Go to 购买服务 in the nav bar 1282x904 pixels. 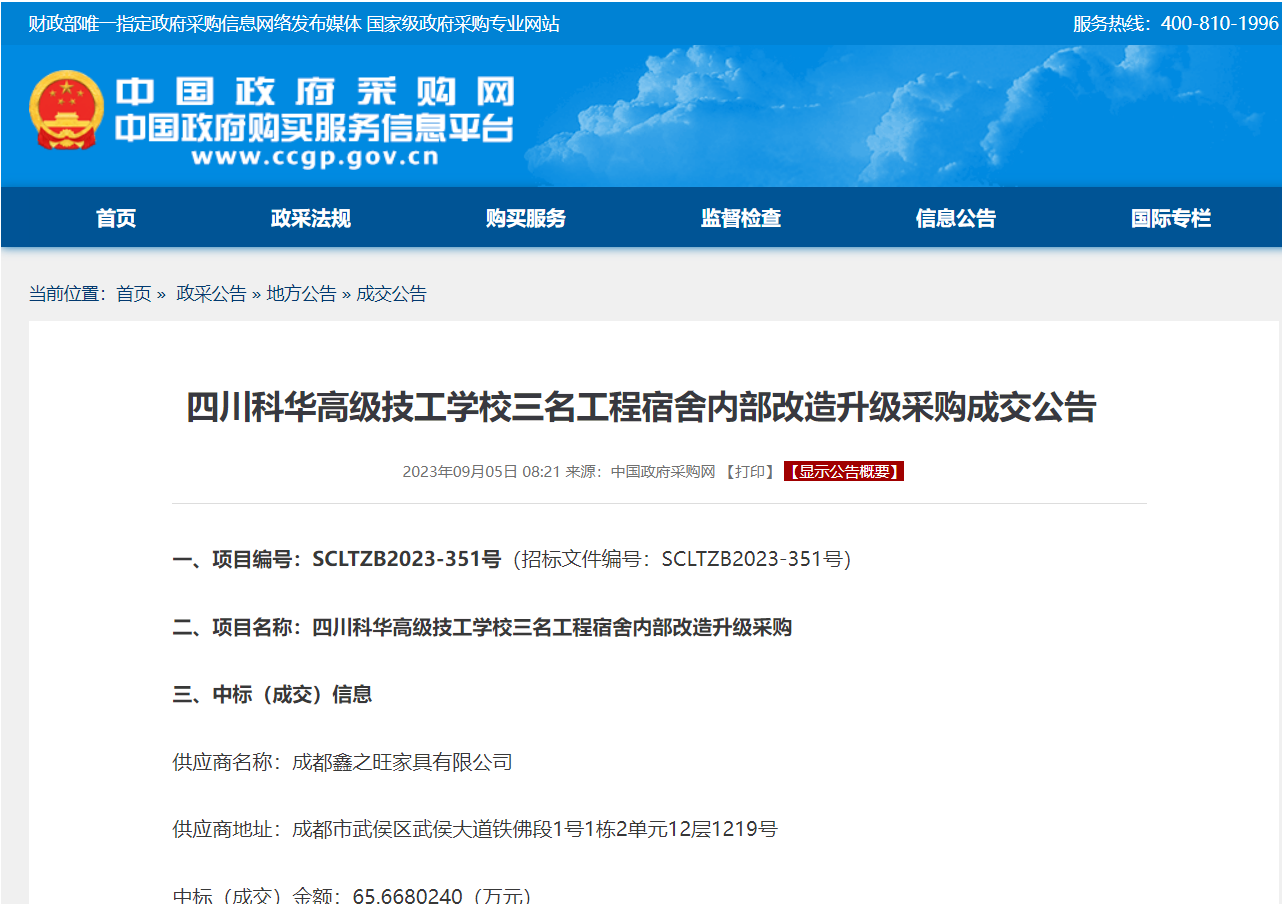526,218
